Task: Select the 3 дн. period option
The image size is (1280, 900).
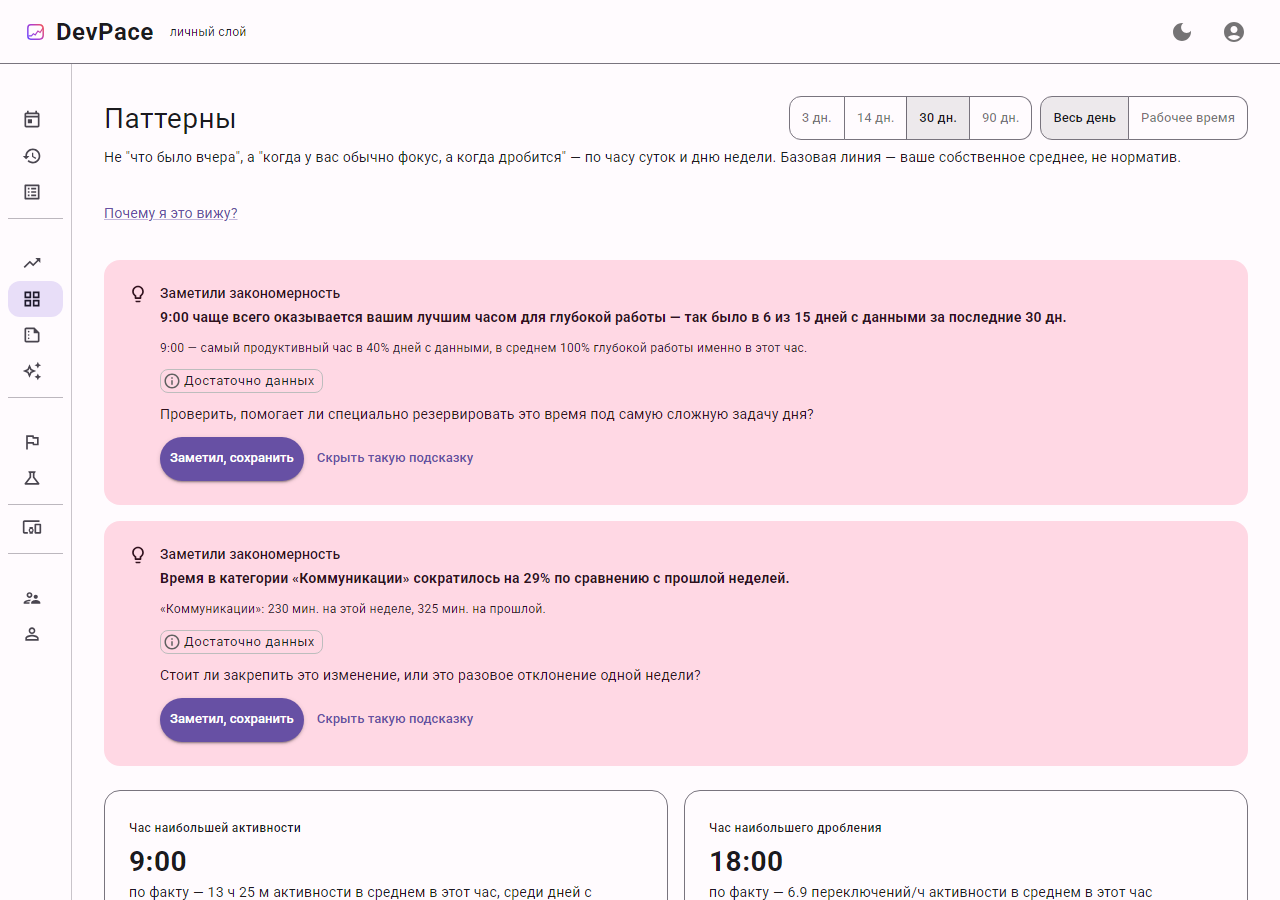Action: coord(817,118)
